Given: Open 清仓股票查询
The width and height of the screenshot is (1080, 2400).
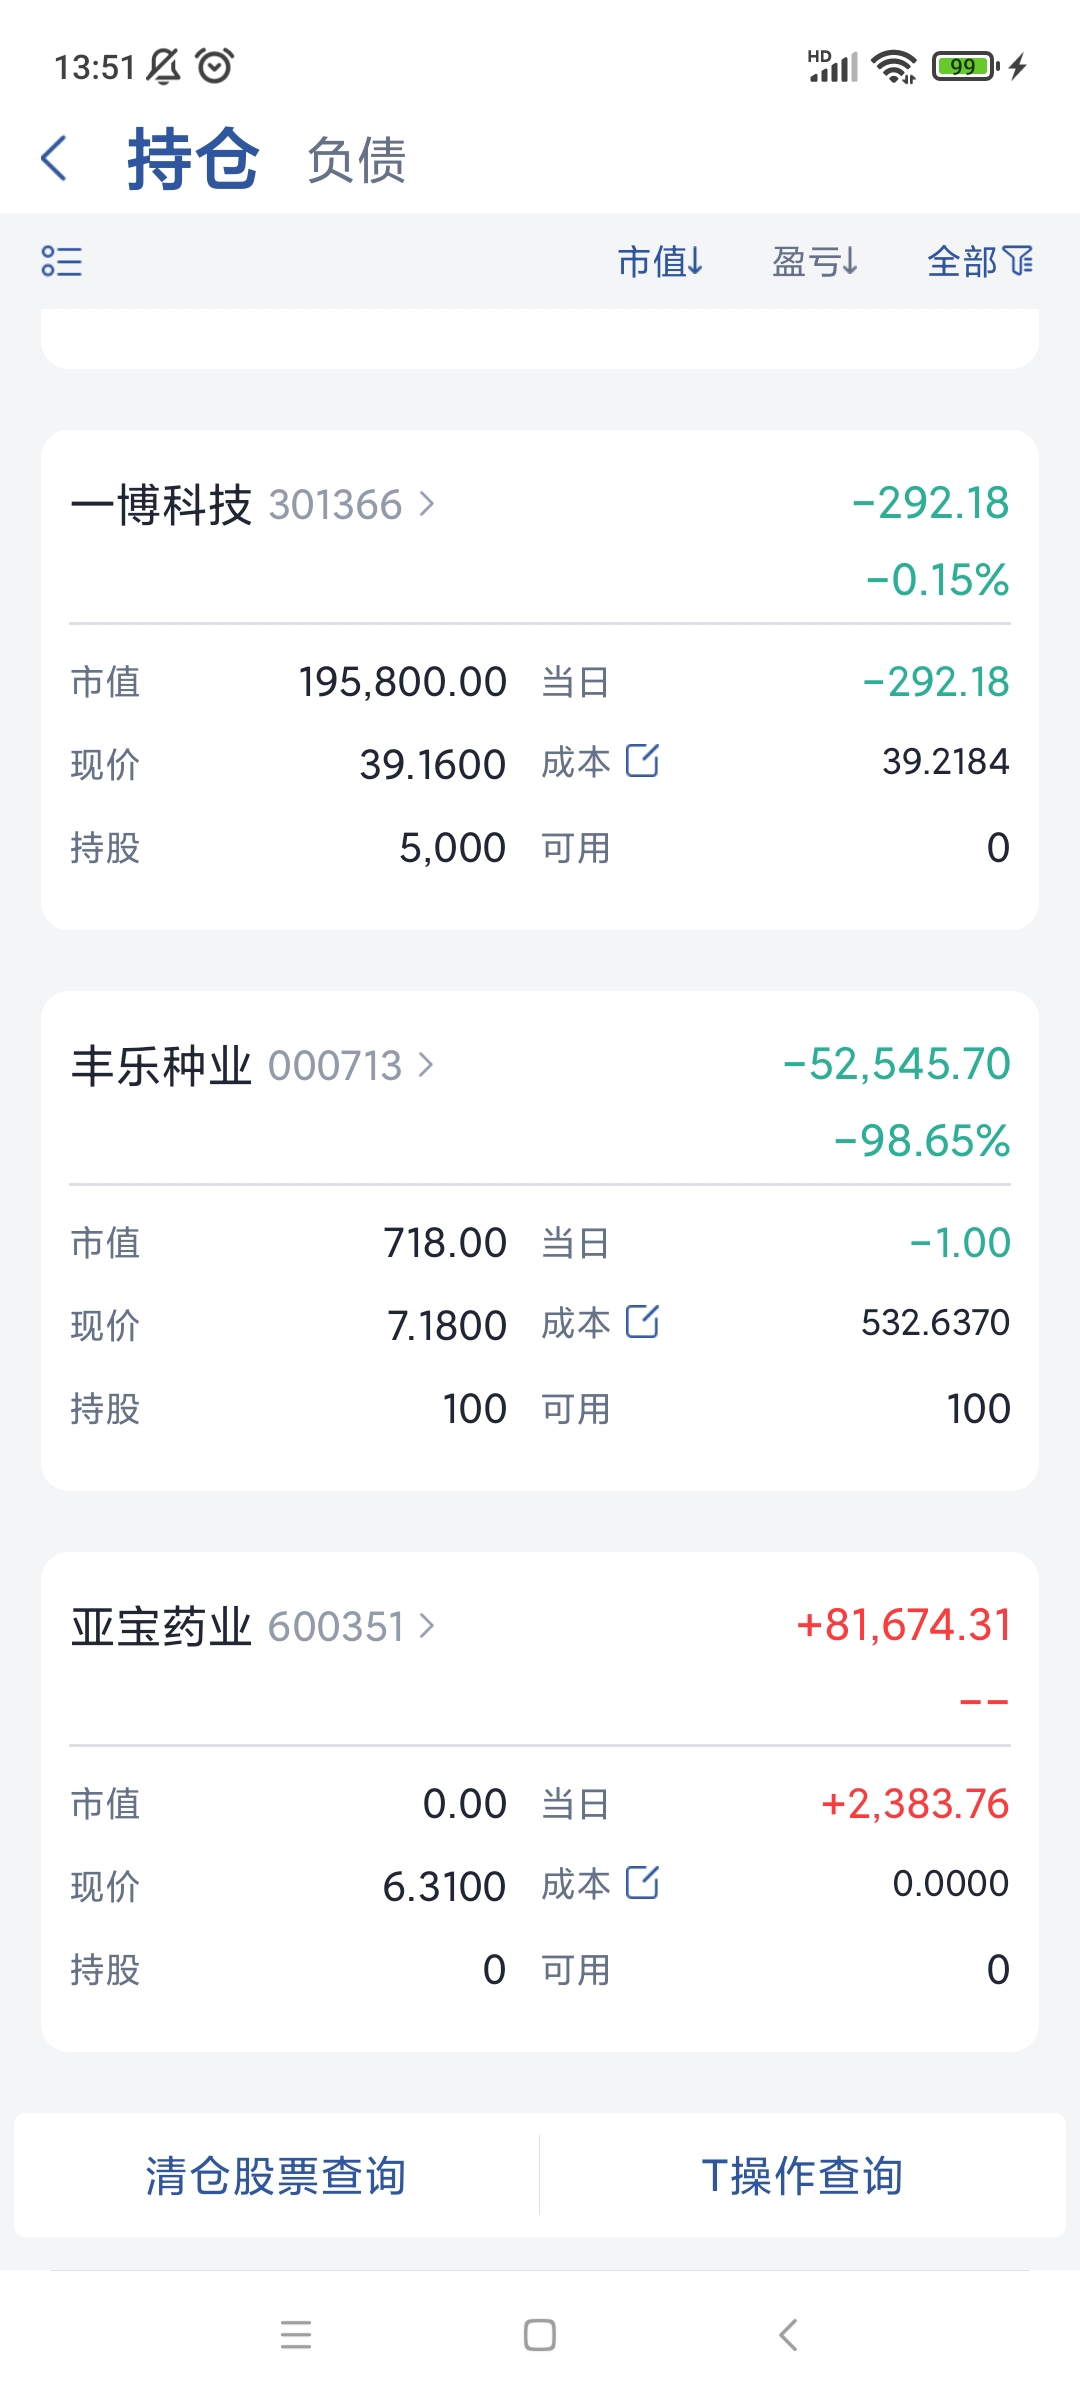Looking at the screenshot, I should [276, 2176].
